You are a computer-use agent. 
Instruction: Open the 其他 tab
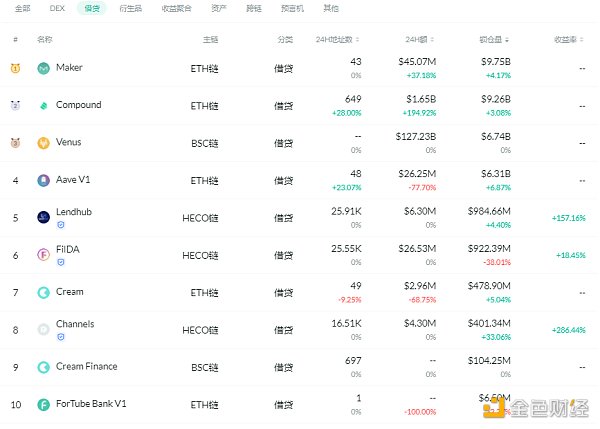(331, 8)
